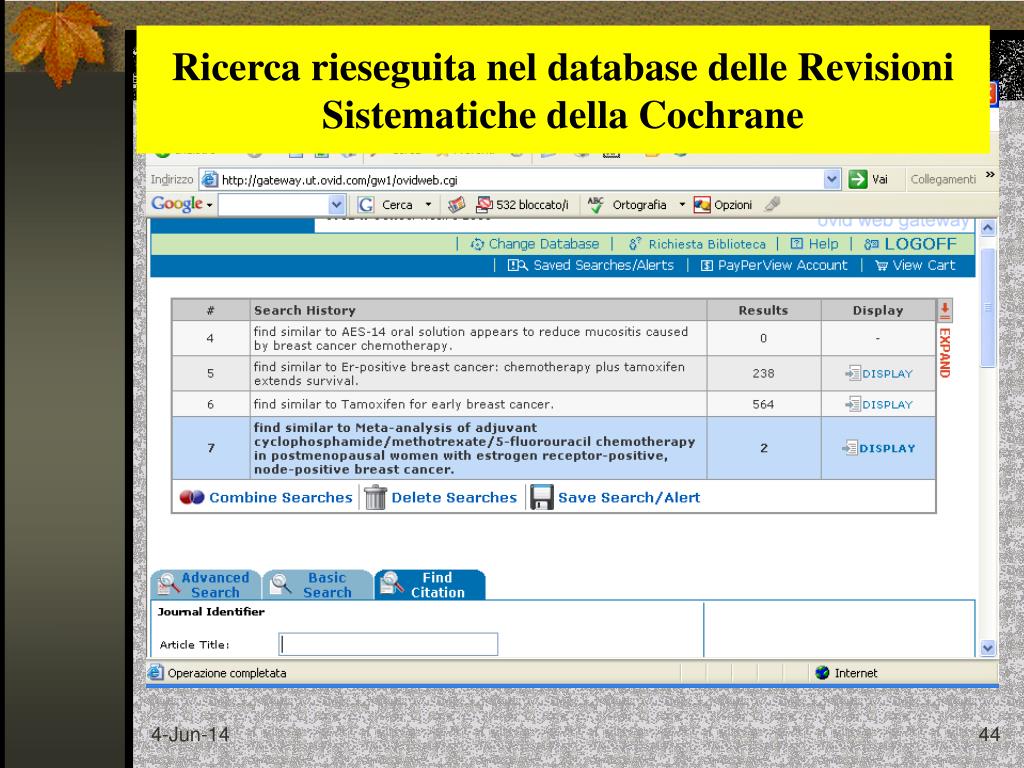The height and width of the screenshot is (768, 1024).
Task: Click the page scrollbar down arrow
Action: click(x=988, y=648)
